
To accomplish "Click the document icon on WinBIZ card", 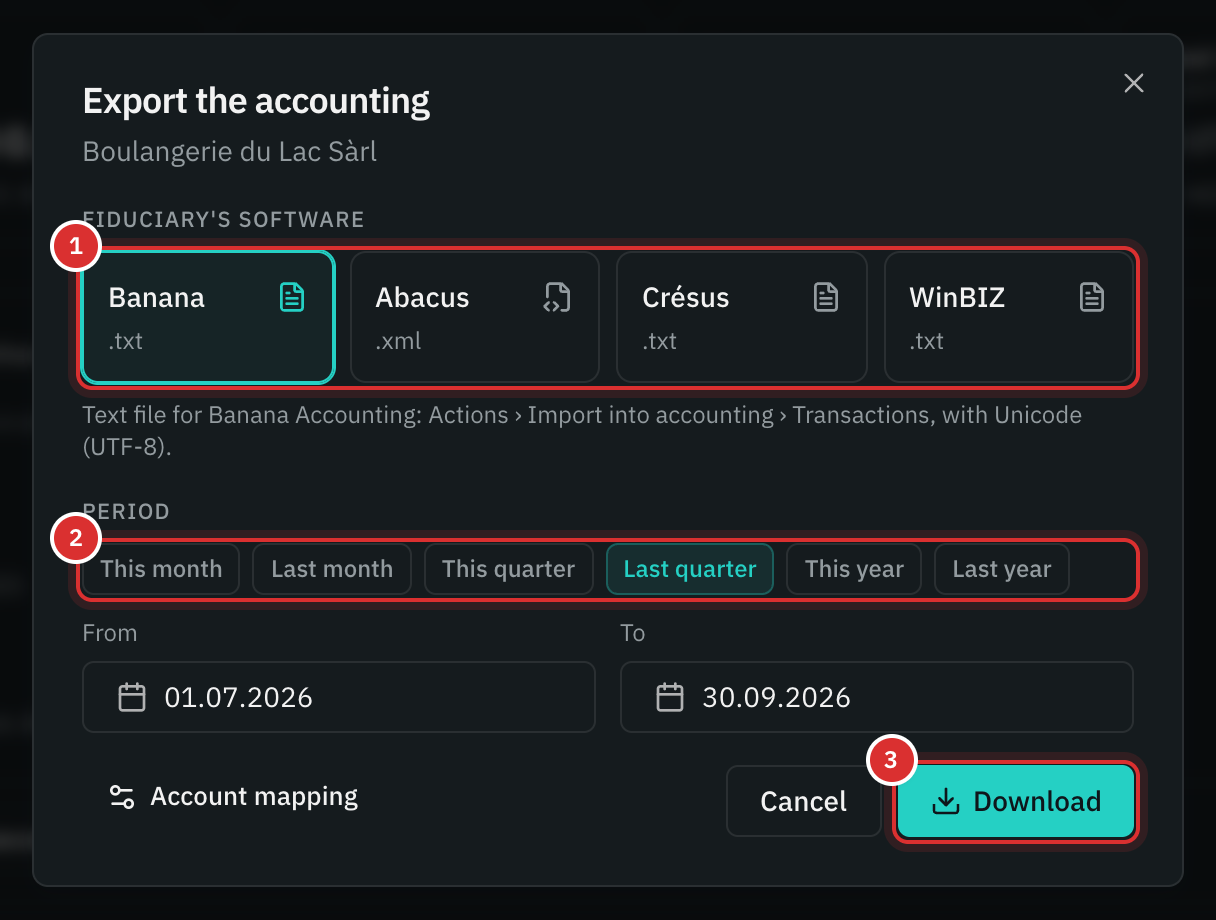I will (x=1092, y=297).
